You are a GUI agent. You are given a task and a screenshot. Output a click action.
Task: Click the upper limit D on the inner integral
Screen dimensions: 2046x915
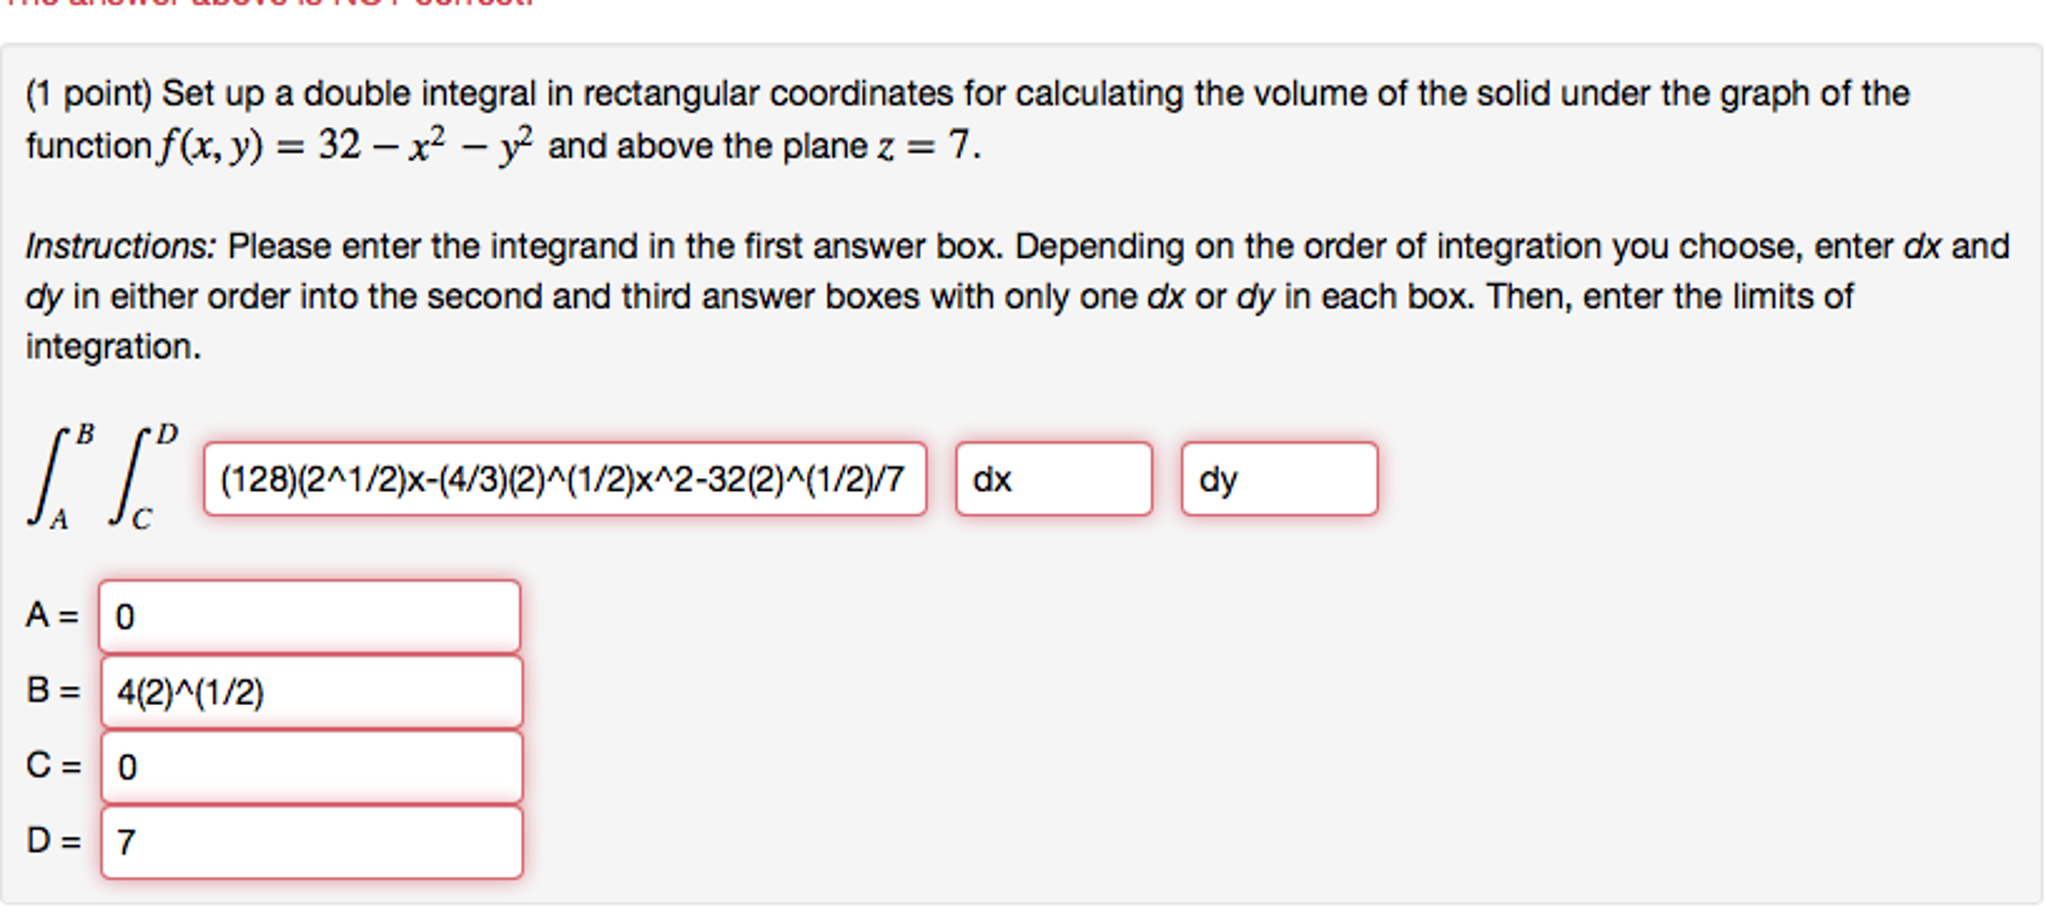(167, 434)
